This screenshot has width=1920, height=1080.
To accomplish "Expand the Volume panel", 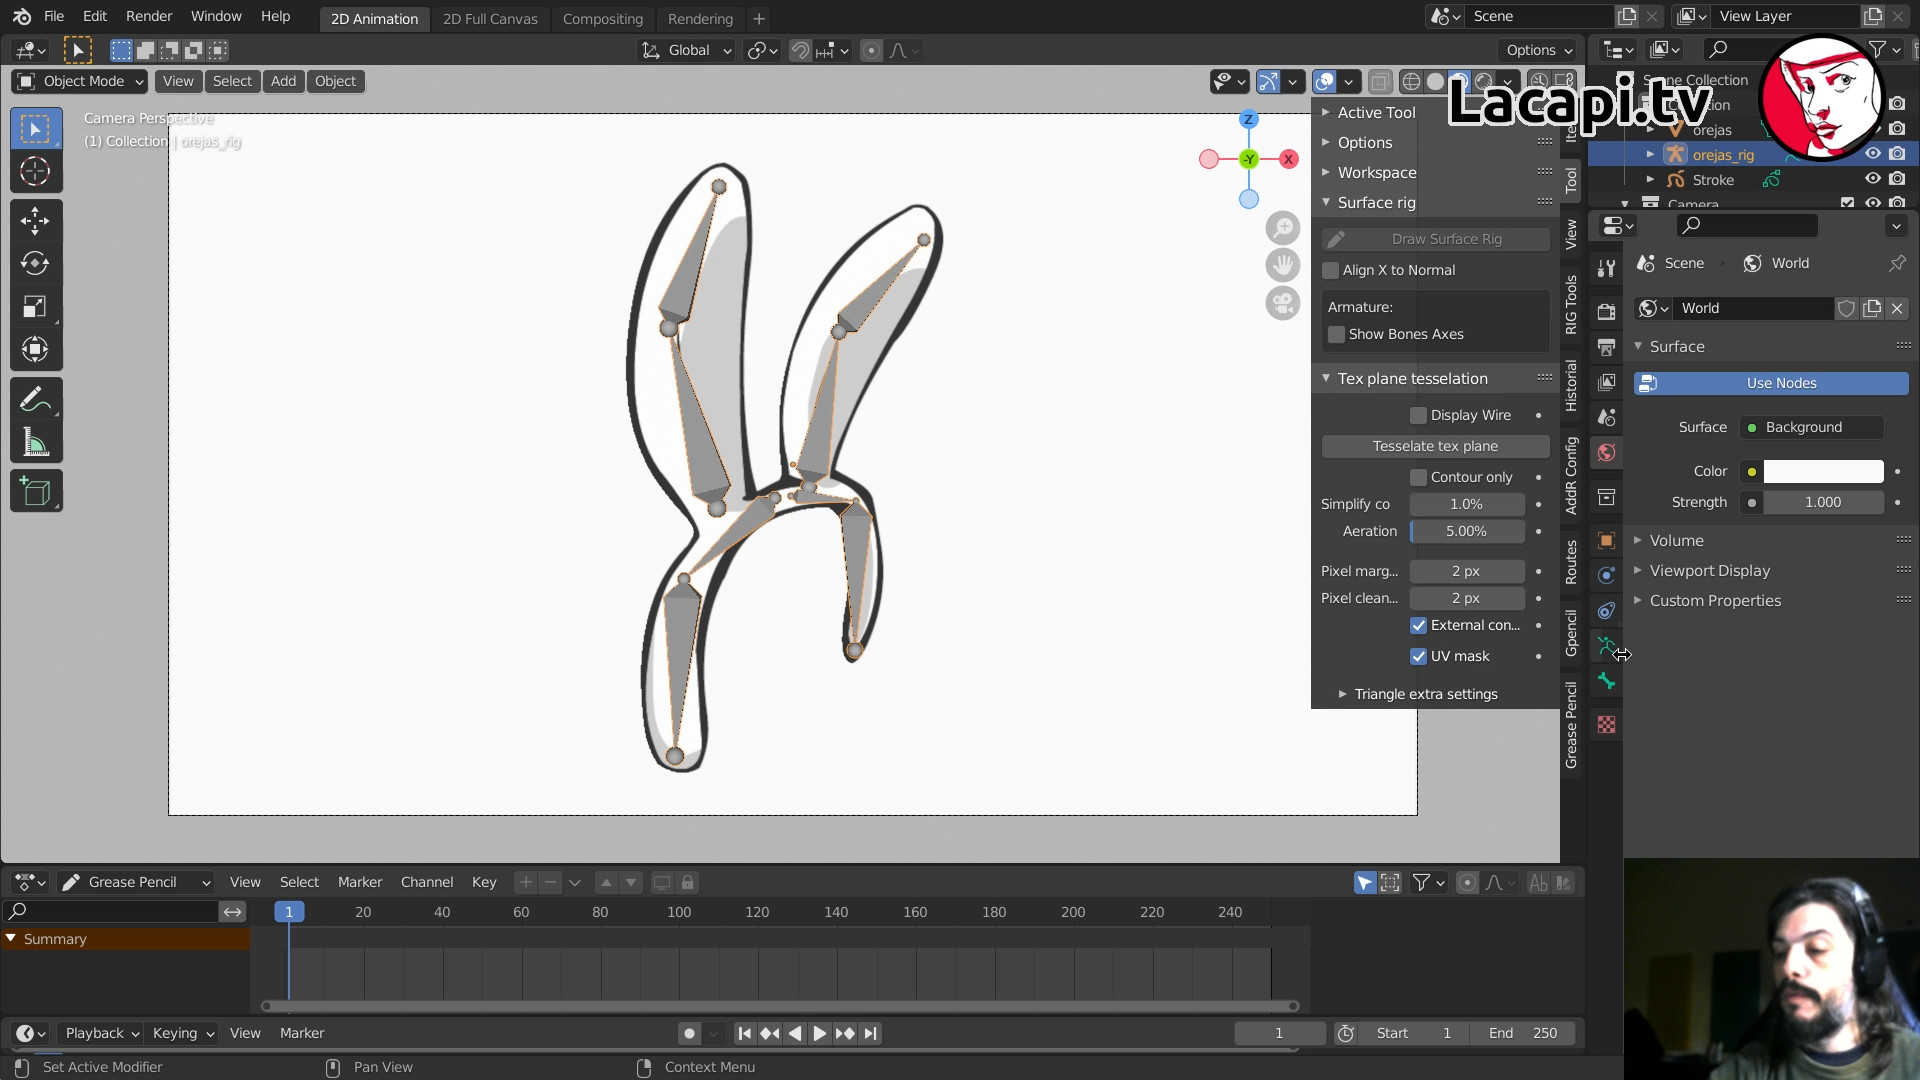I will click(x=1676, y=540).
